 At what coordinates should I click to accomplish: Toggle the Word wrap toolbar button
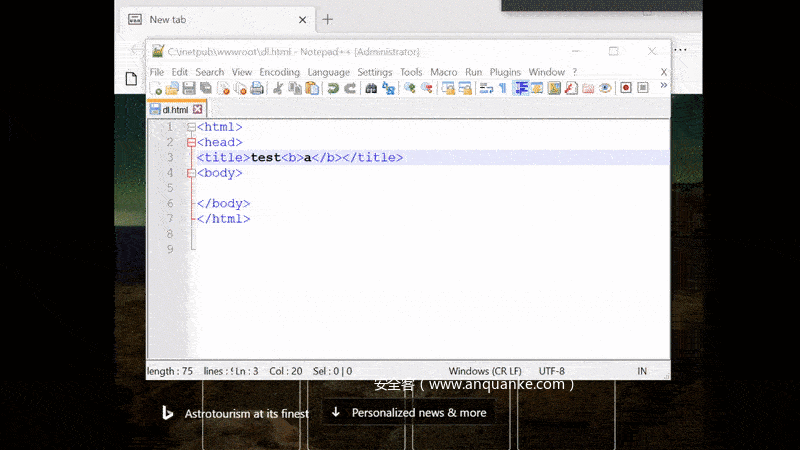coord(486,89)
